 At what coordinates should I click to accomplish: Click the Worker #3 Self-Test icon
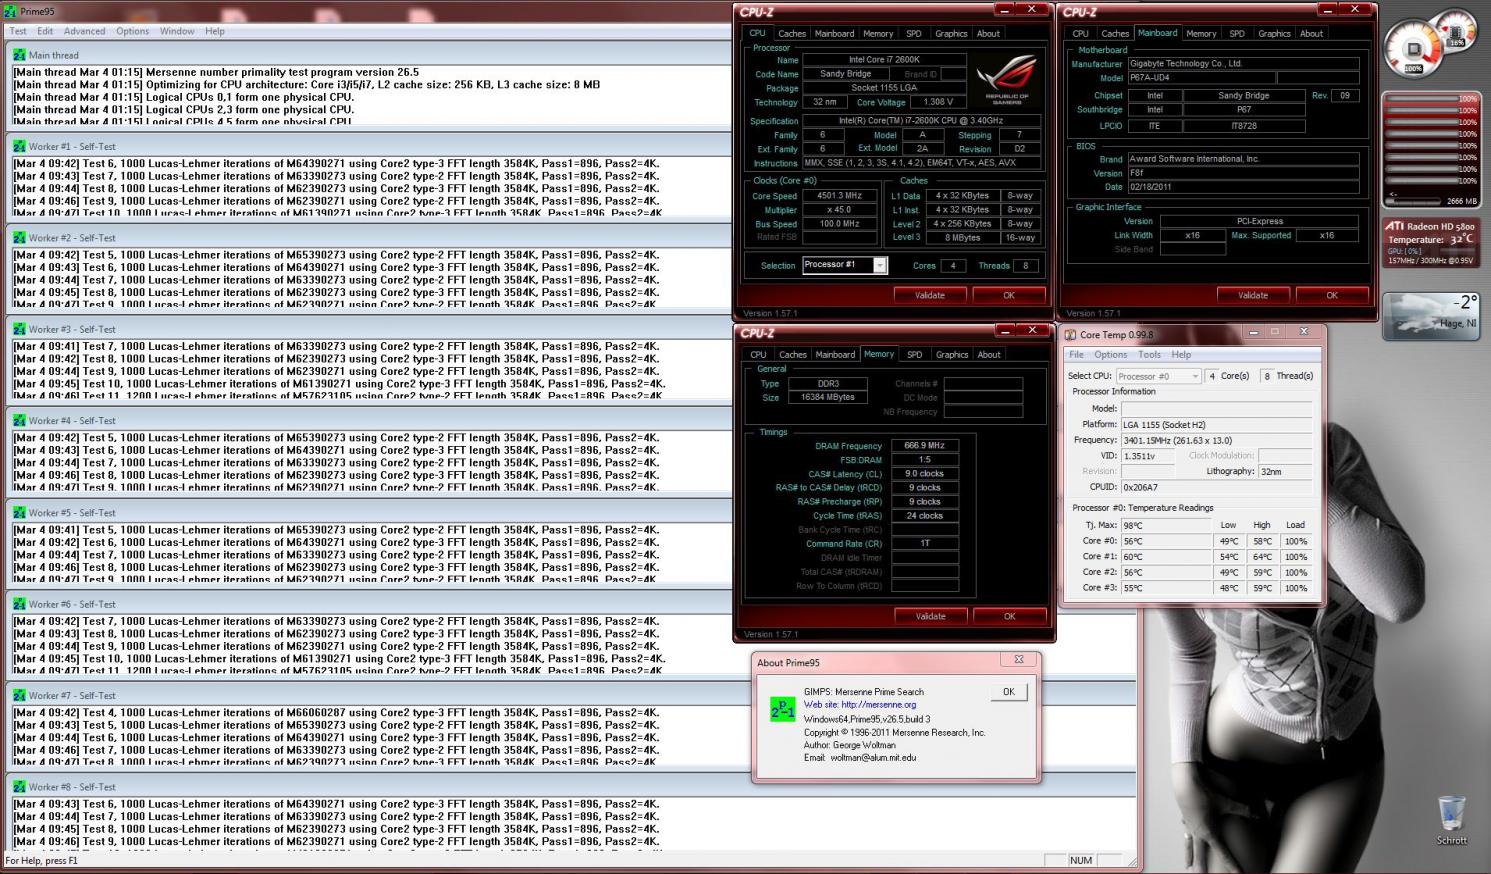tap(20, 329)
